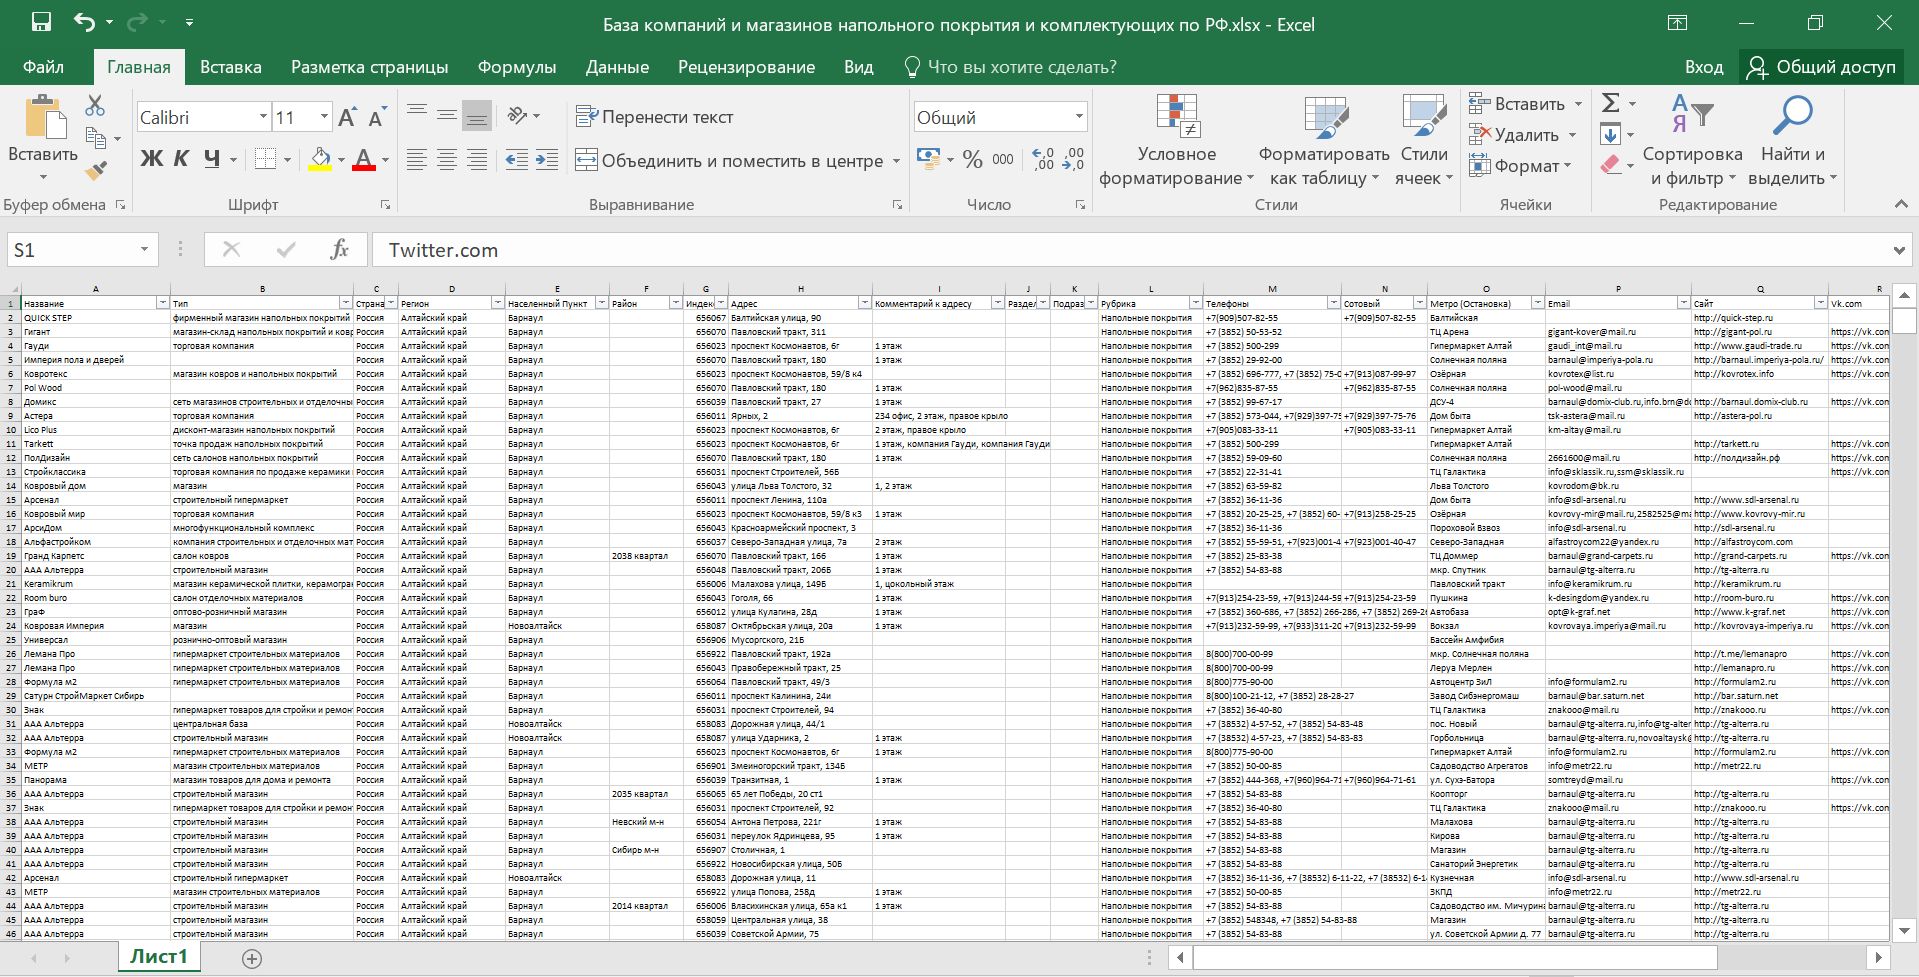Toggle bold Ж formatting

pos(151,159)
